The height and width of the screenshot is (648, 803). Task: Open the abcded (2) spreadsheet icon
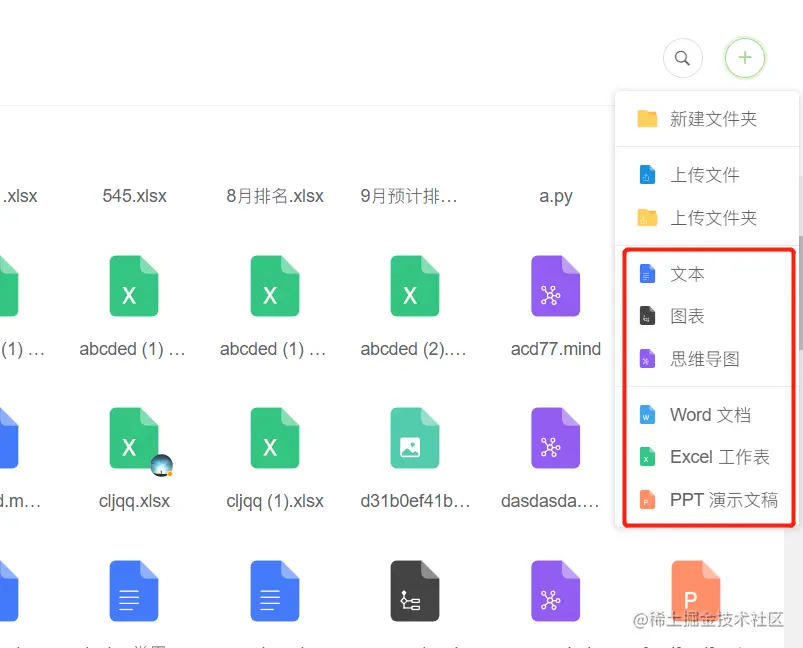coord(414,286)
